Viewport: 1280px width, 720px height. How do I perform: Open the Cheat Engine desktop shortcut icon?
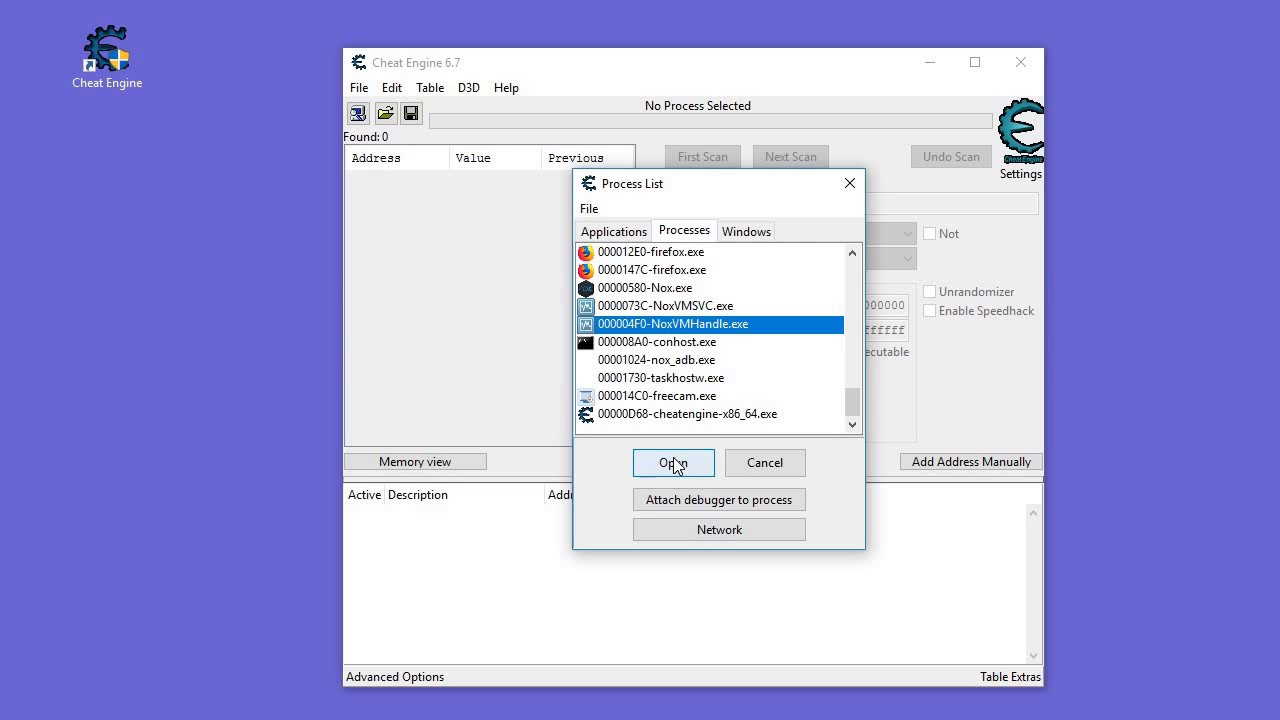(x=107, y=57)
